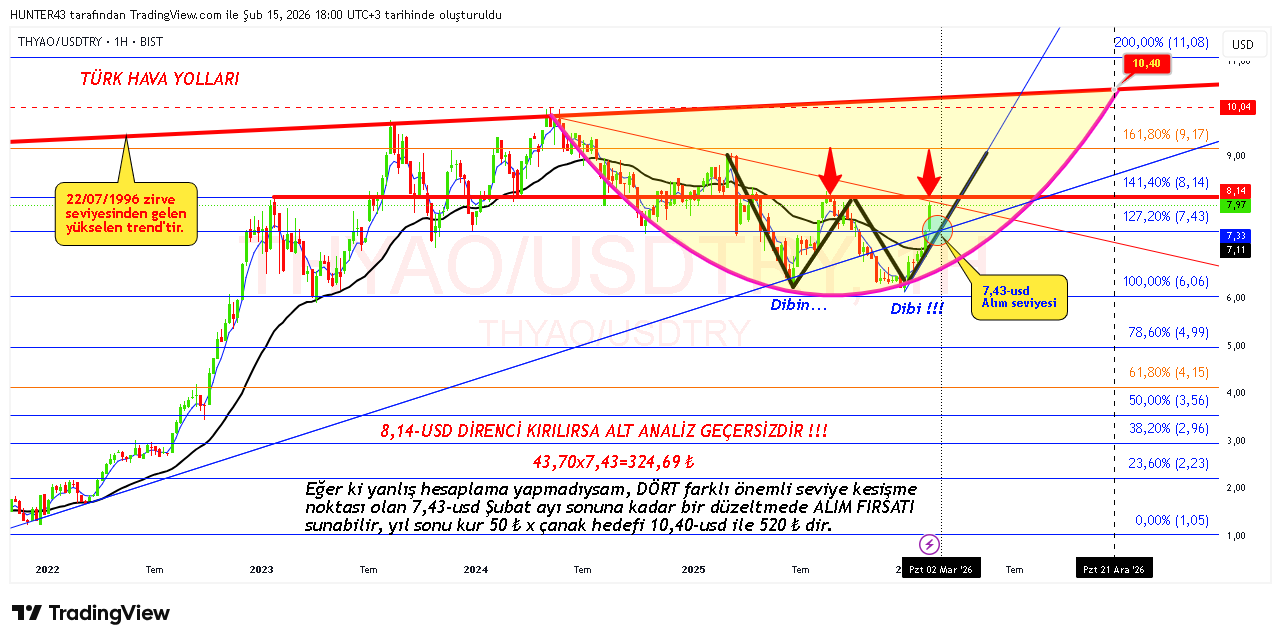The width and height of the screenshot is (1281, 643).
Task: Click the TÜRK HAVA YOLLARI title text
Action: pyautogui.click(x=160, y=79)
